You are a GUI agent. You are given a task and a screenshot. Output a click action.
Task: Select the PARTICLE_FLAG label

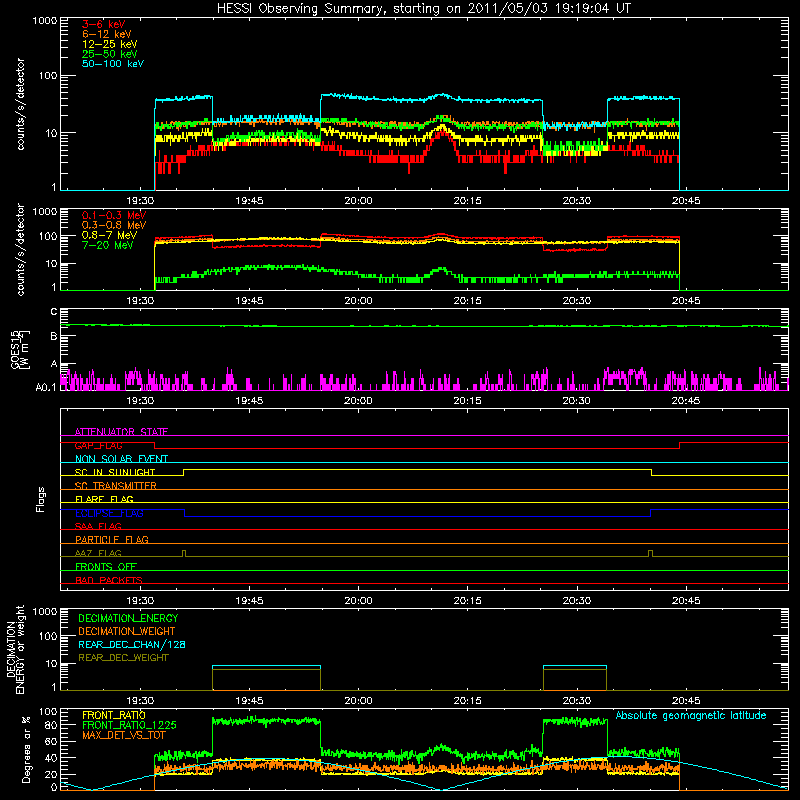click(112, 539)
